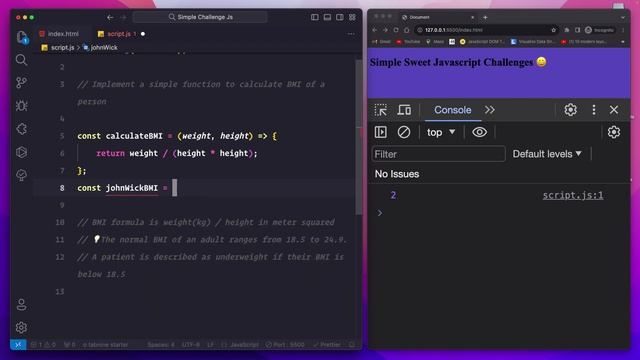The image size is (640, 360).
Task: Open the Manage gear in VS Code
Action: [21, 327]
